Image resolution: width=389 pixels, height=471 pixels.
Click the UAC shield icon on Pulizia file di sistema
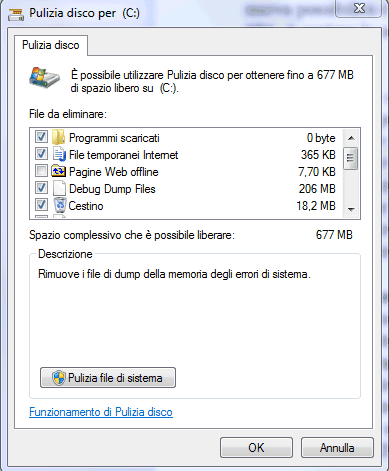click(x=59, y=378)
